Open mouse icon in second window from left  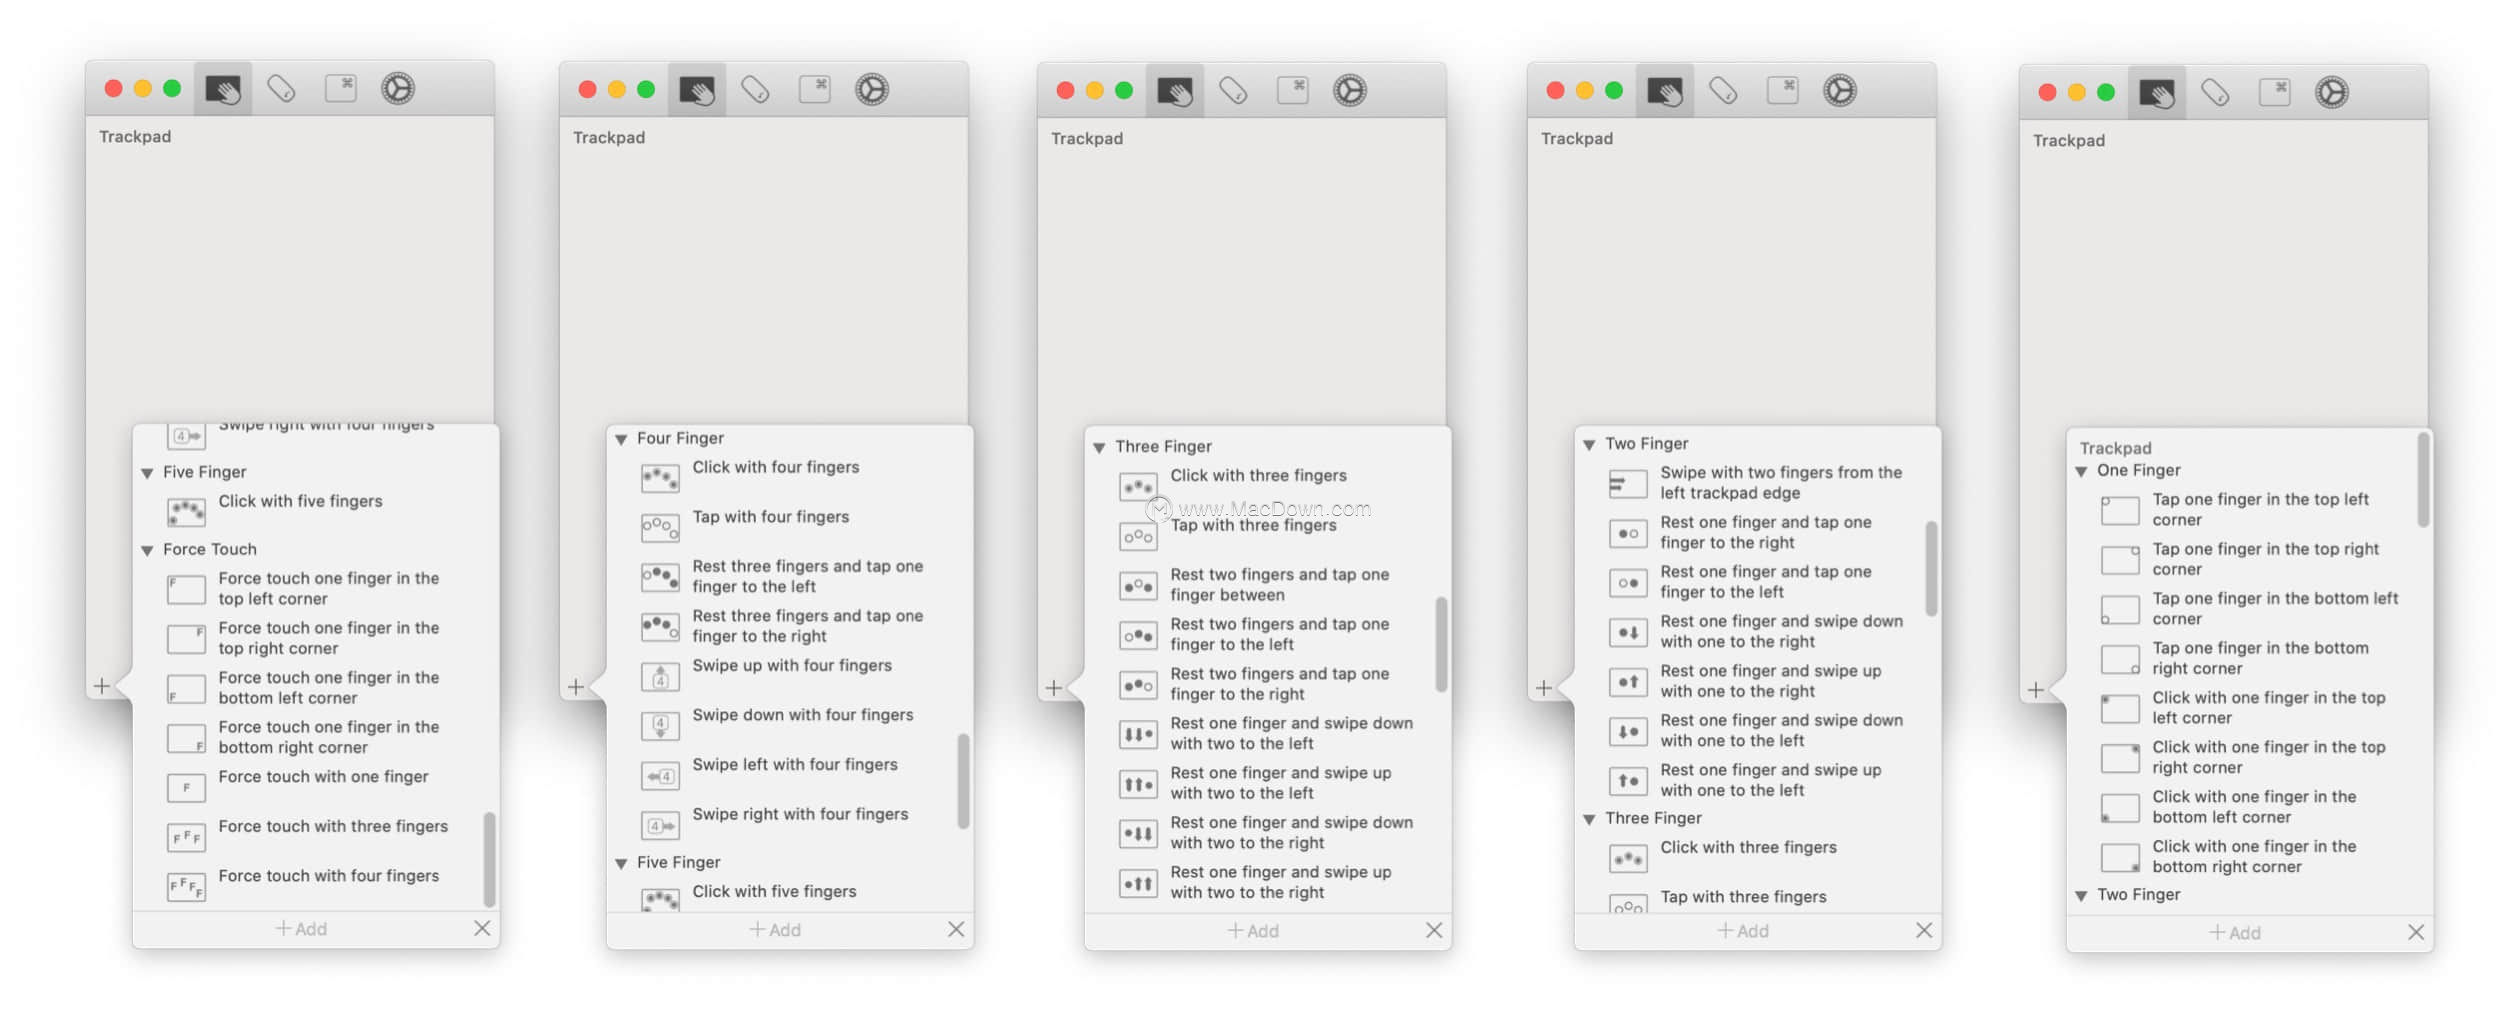[755, 90]
